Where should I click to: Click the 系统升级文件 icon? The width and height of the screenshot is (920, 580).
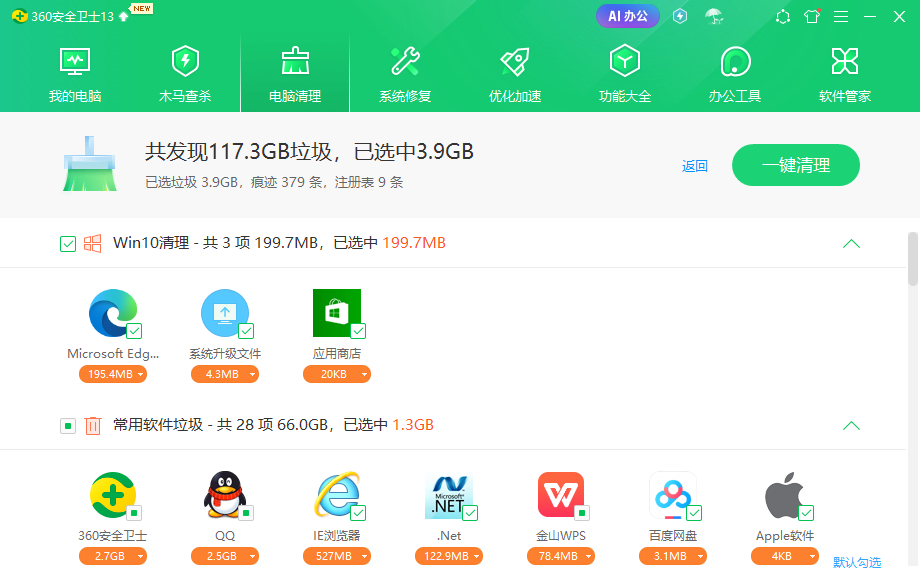225,313
